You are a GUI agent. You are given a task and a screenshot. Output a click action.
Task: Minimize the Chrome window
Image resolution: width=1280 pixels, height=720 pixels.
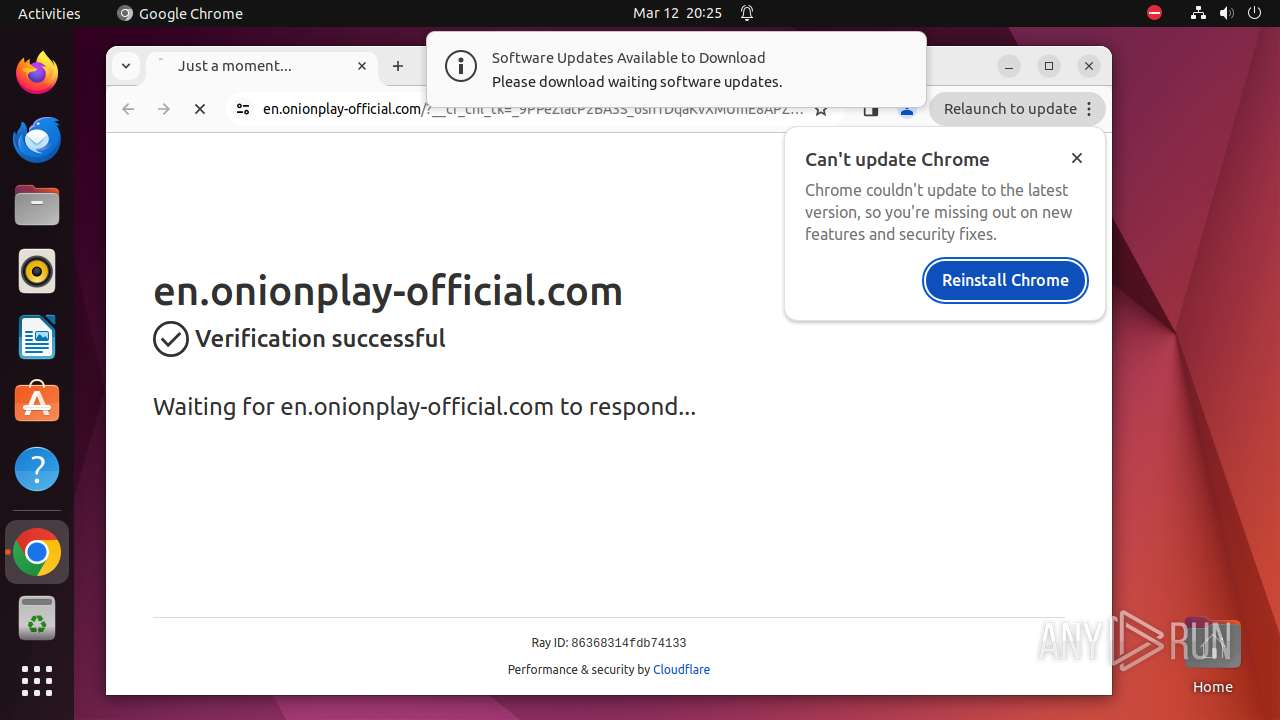[x=1009, y=66]
